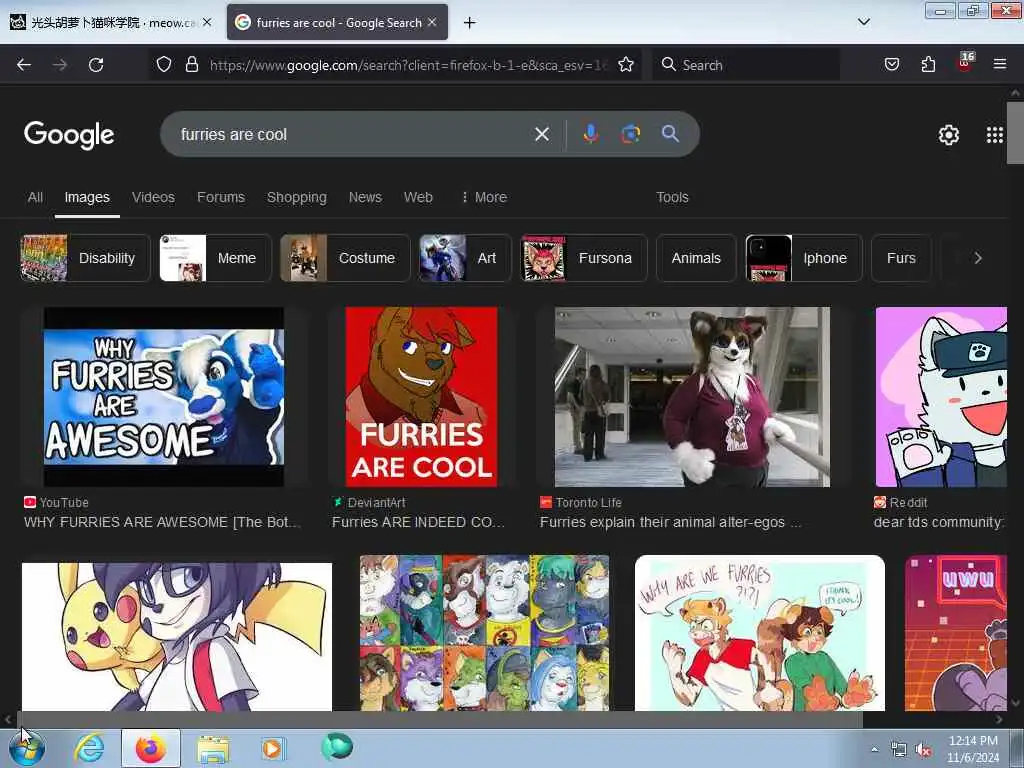1024x768 pixels.
Task: Click the site padlock security icon
Action: coord(191,65)
